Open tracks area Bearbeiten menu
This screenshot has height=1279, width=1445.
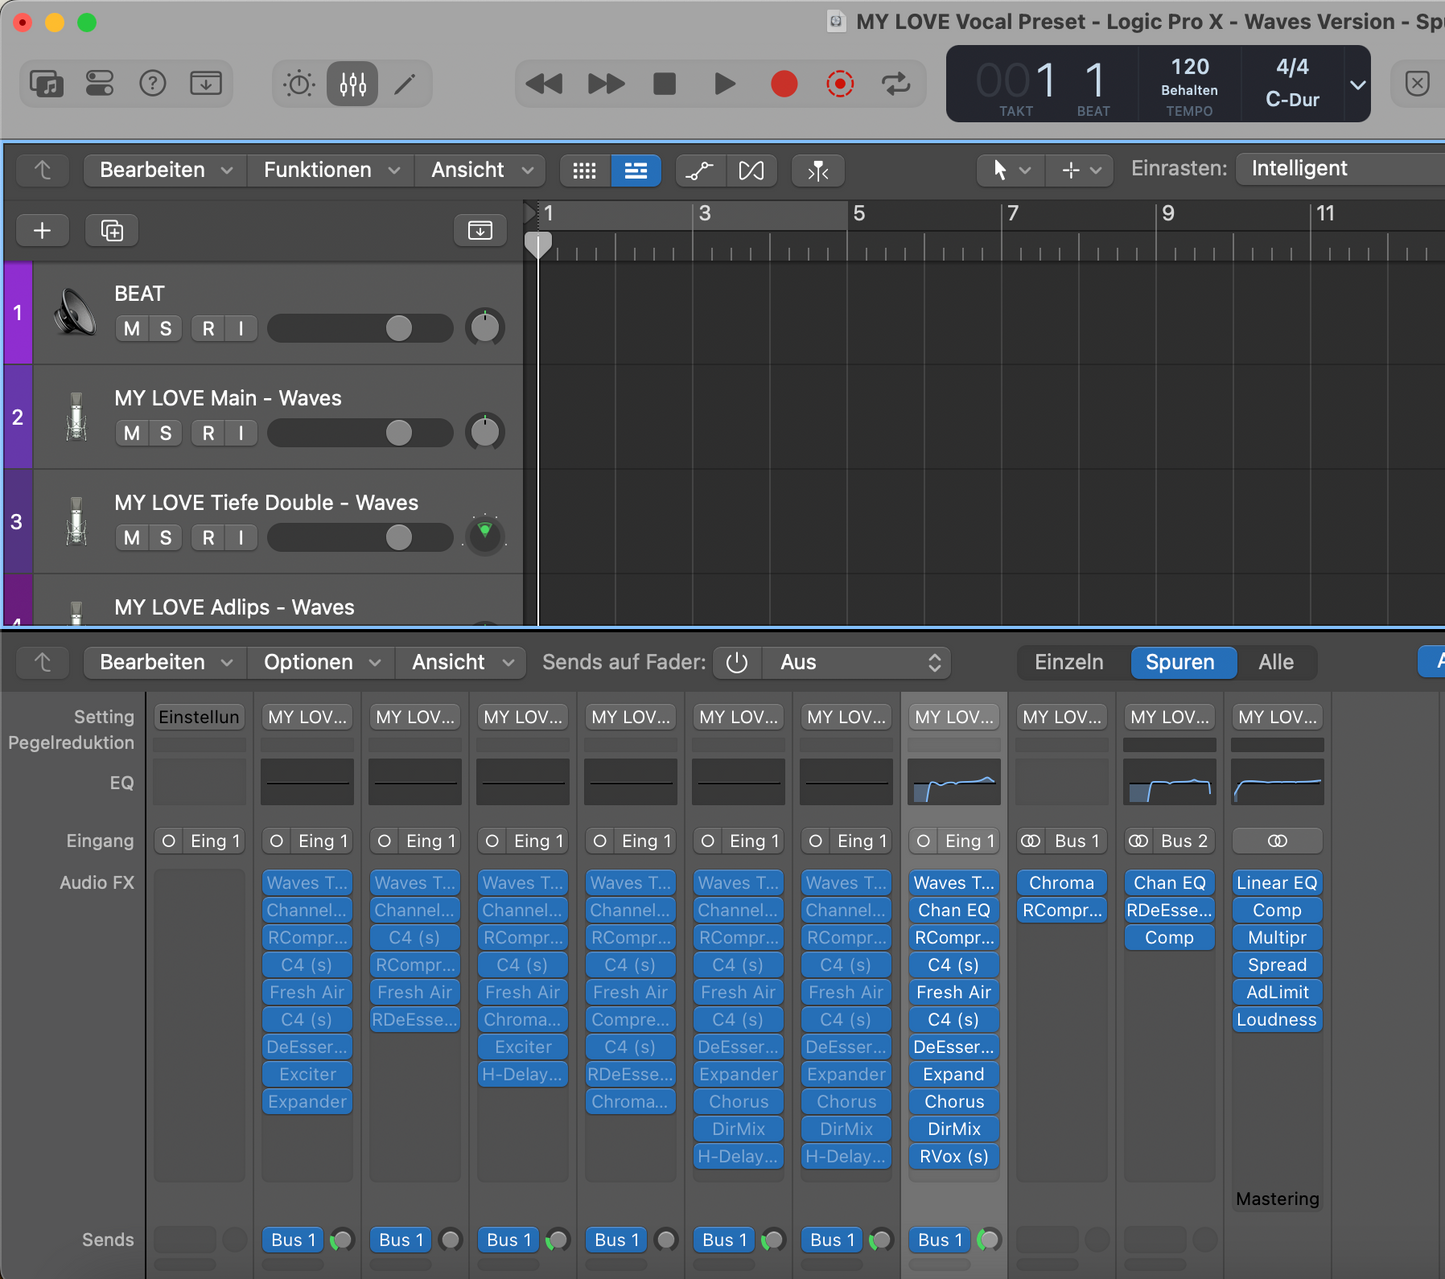[165, 170]
